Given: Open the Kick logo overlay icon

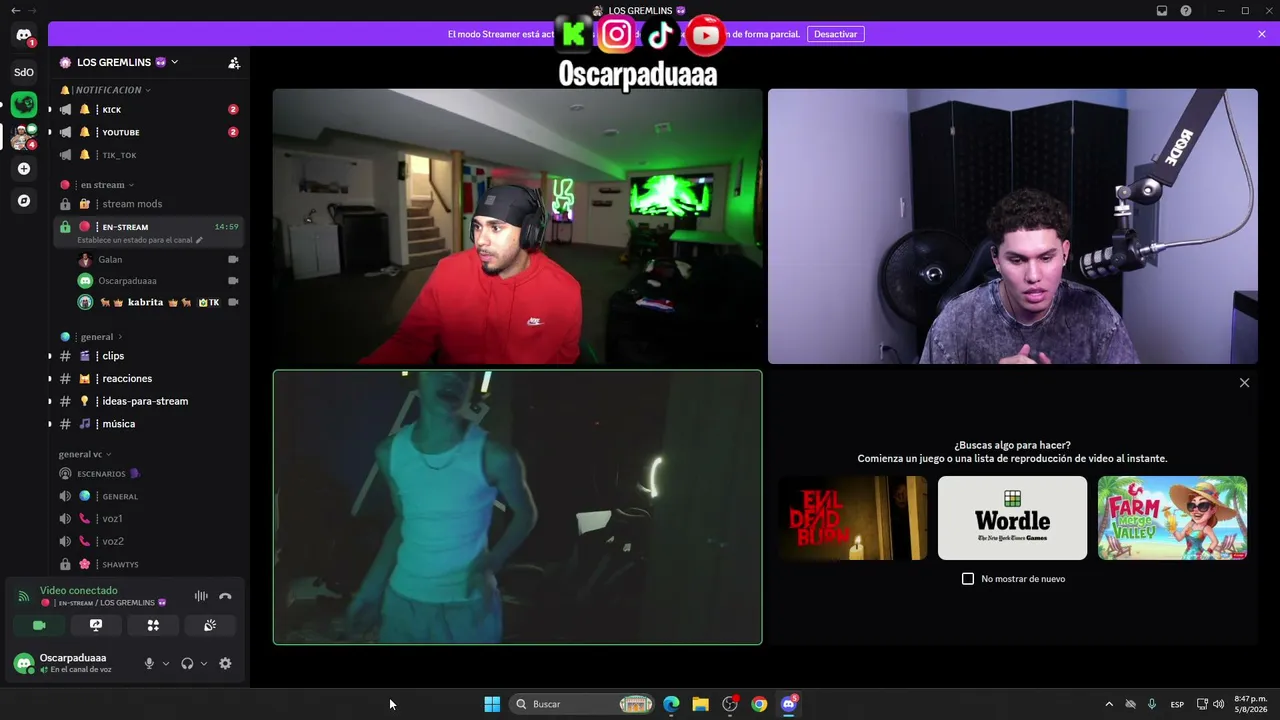Looking at the screenshot, I should pyautogui.click(x=574, y=34).
